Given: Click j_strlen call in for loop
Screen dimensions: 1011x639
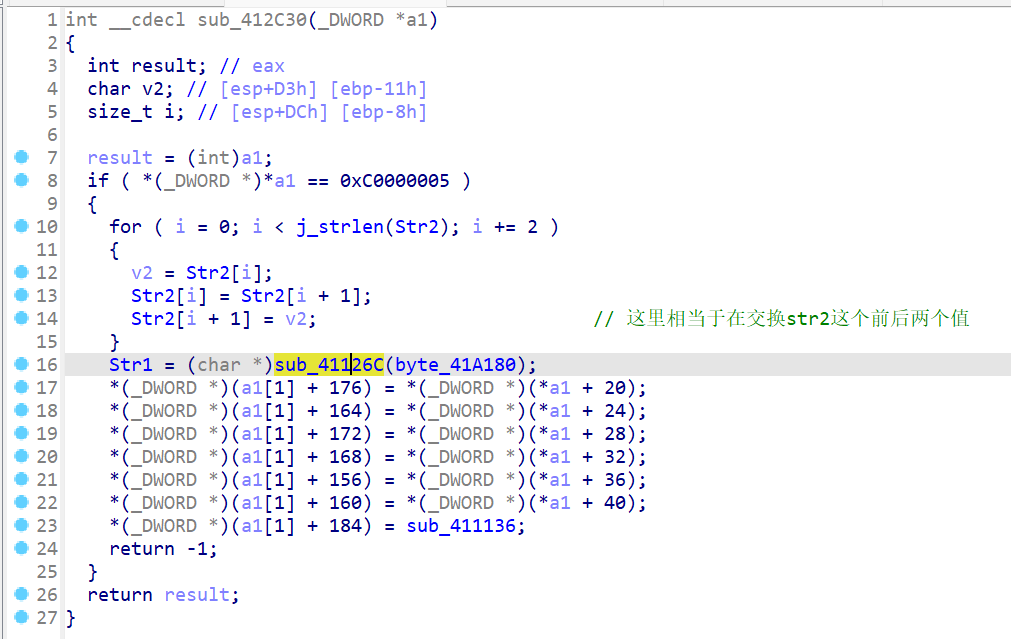Looking at the screenshot, I should tap(340, 227).
